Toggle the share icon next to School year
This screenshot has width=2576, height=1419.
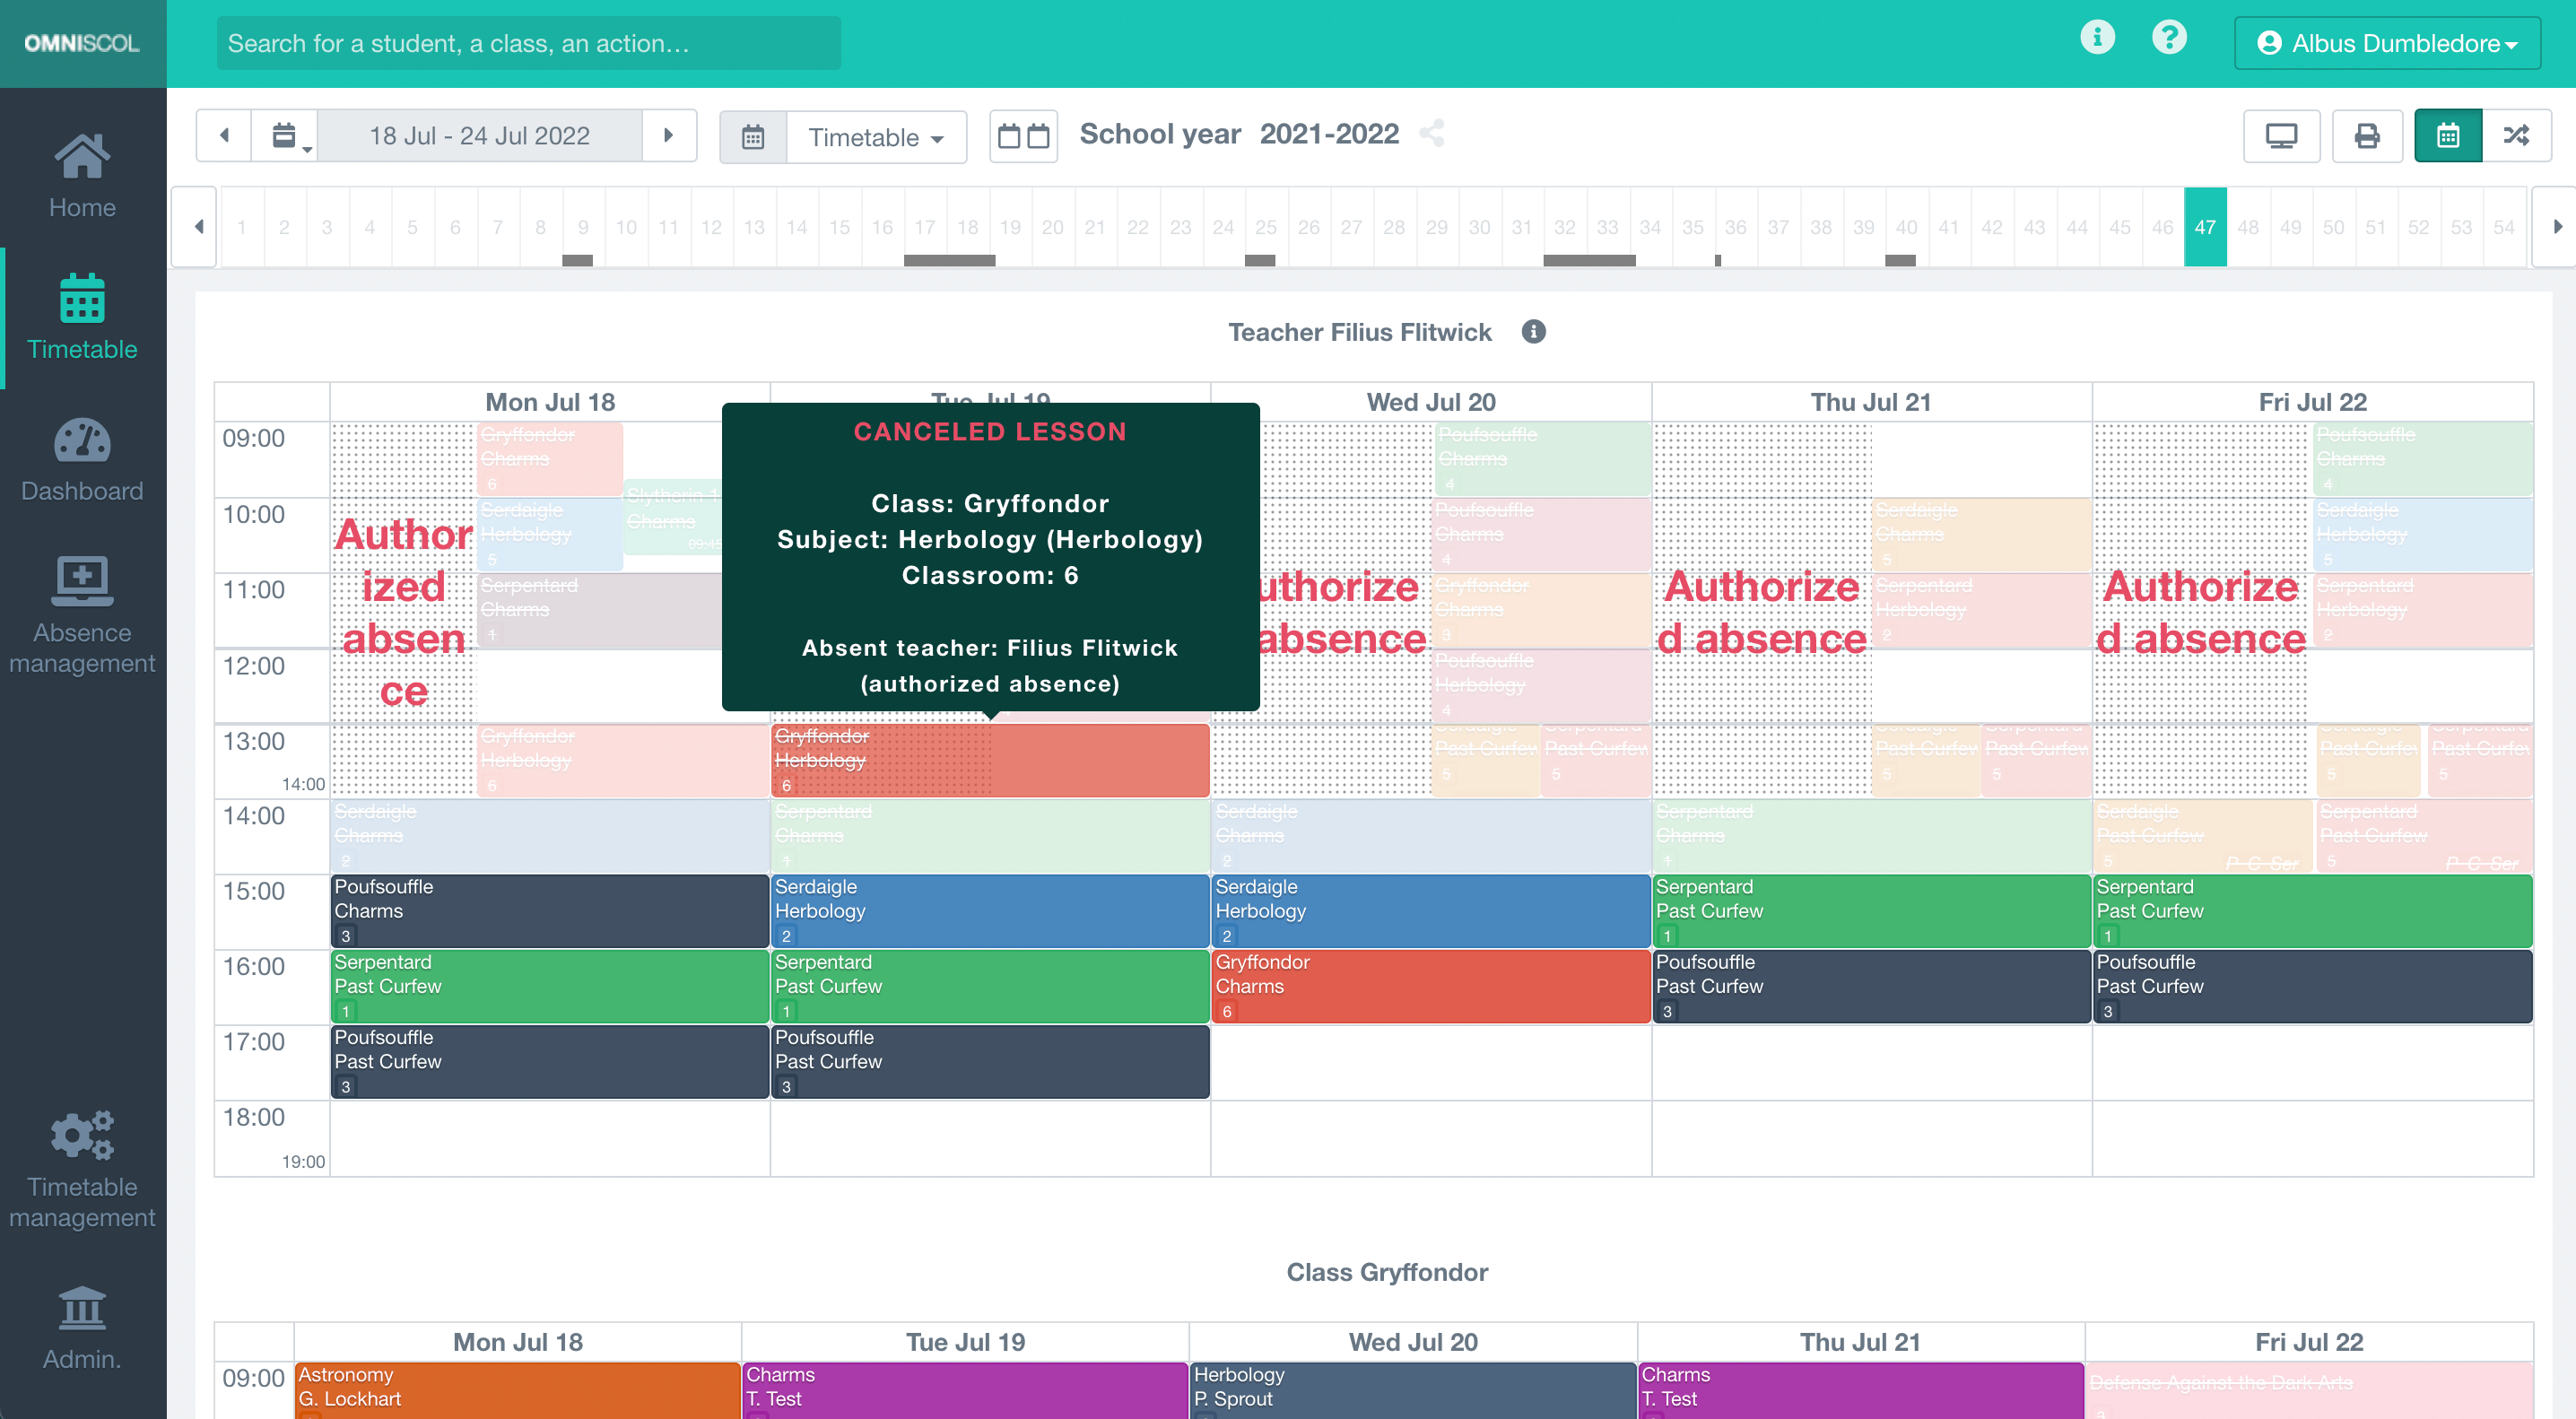pyautogui.click(x=1434, y=133)
